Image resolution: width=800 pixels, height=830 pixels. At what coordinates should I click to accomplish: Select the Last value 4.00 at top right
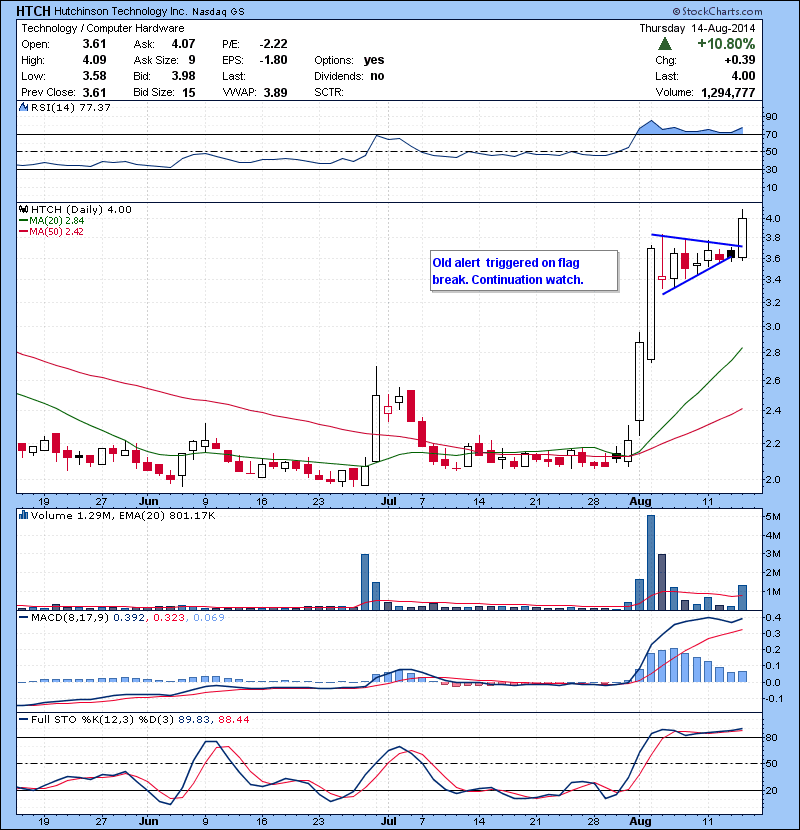point(743,76)
